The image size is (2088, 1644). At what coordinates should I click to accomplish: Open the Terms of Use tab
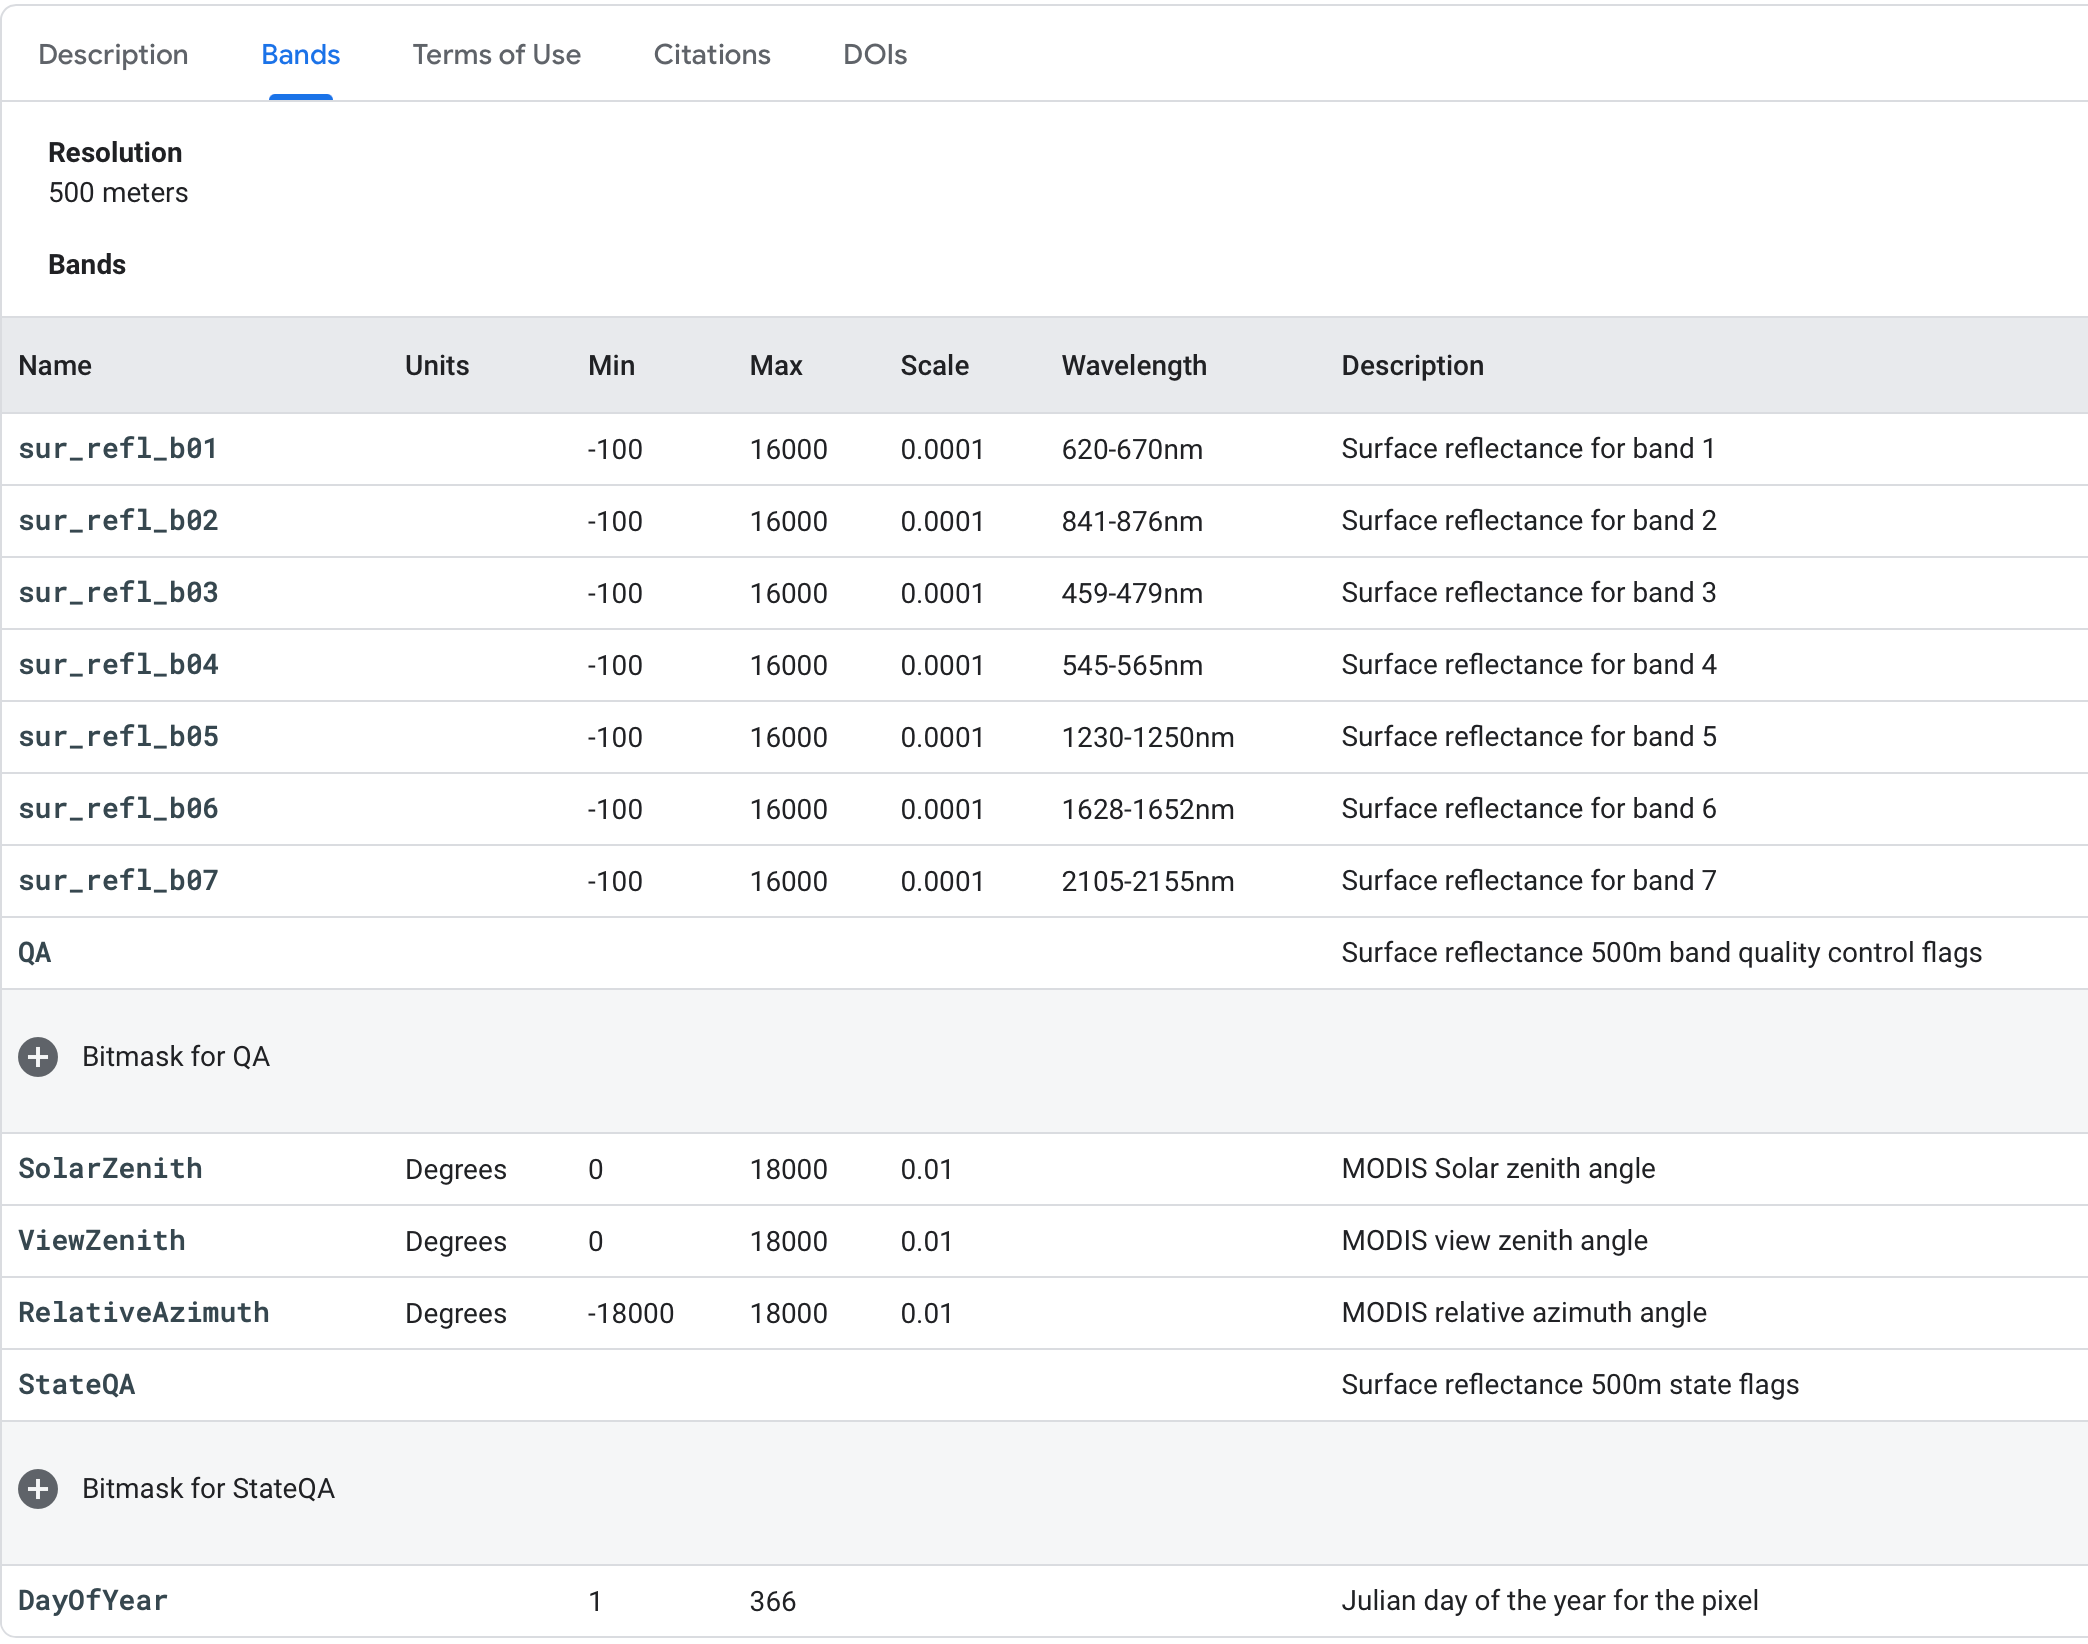(x=496, y=55)
